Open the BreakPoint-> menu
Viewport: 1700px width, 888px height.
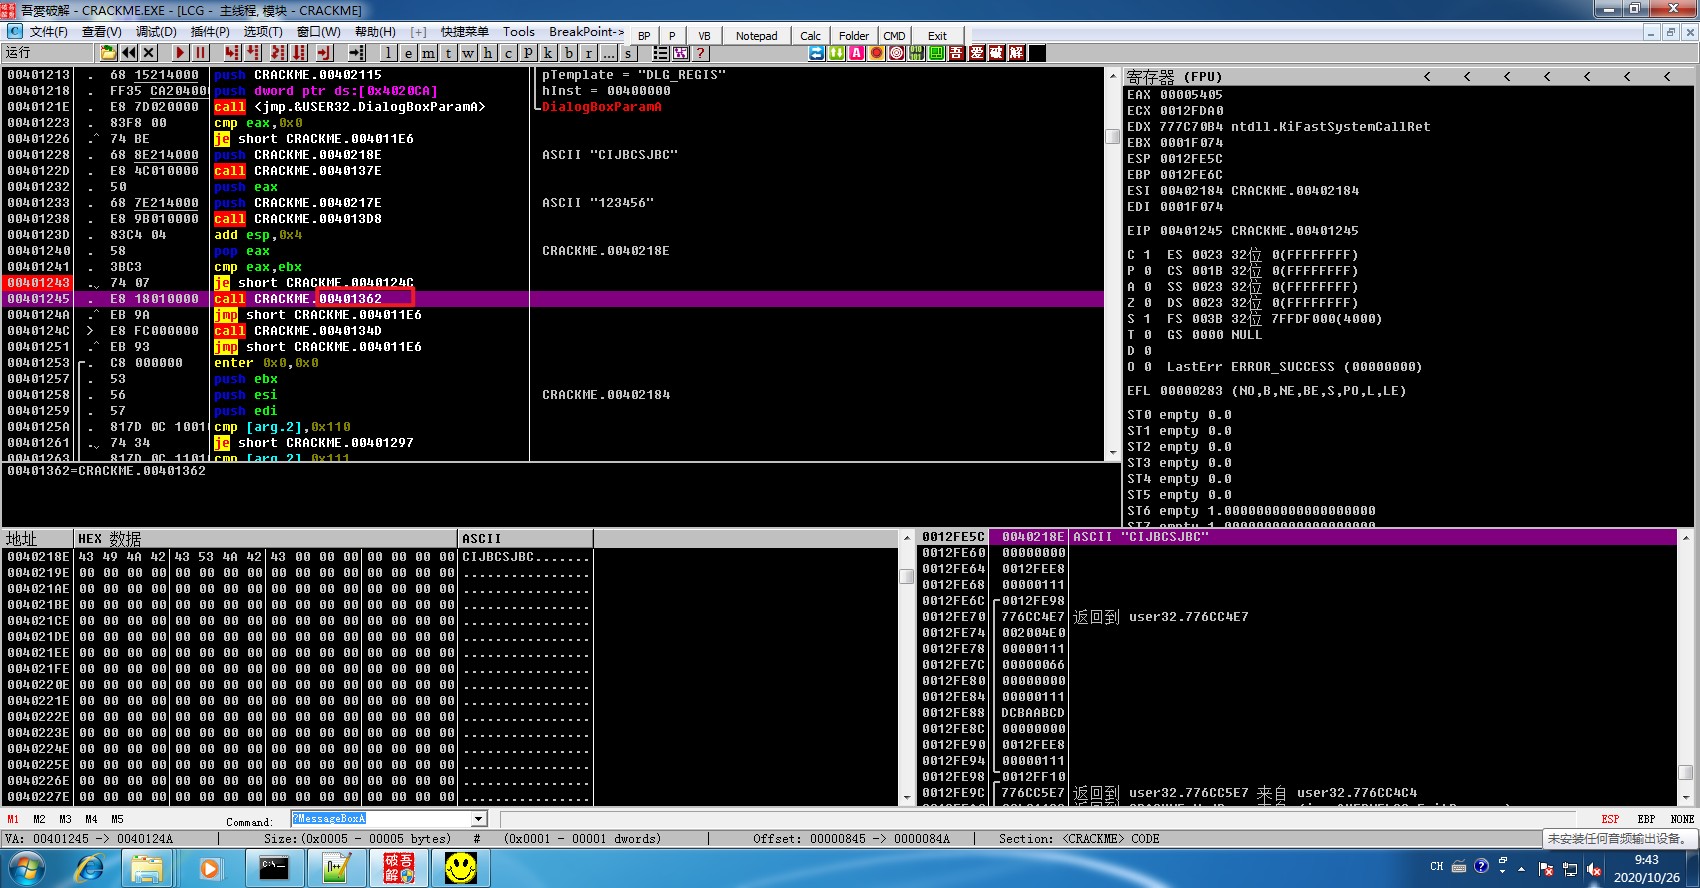click(x=586, y=32)
